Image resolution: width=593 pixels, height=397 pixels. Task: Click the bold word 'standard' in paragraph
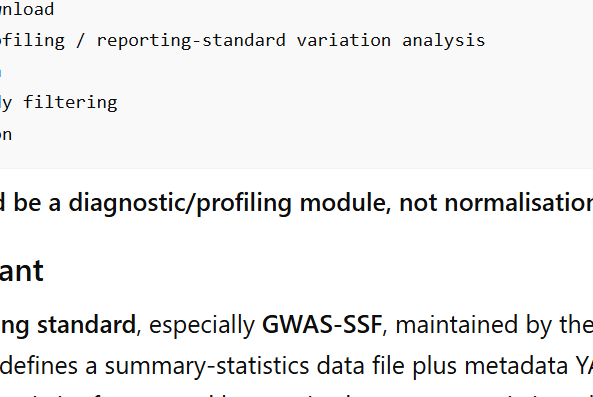pos(86,325)
